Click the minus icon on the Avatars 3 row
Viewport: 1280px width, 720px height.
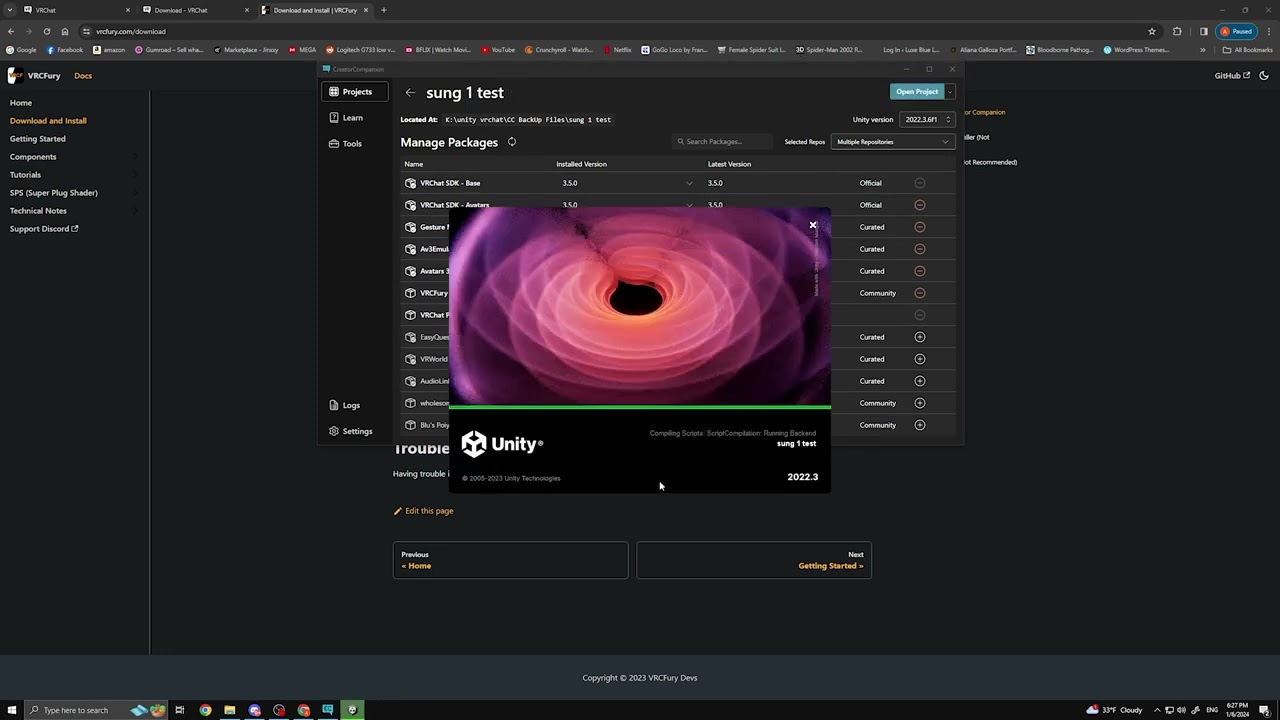tap(920, 271)
